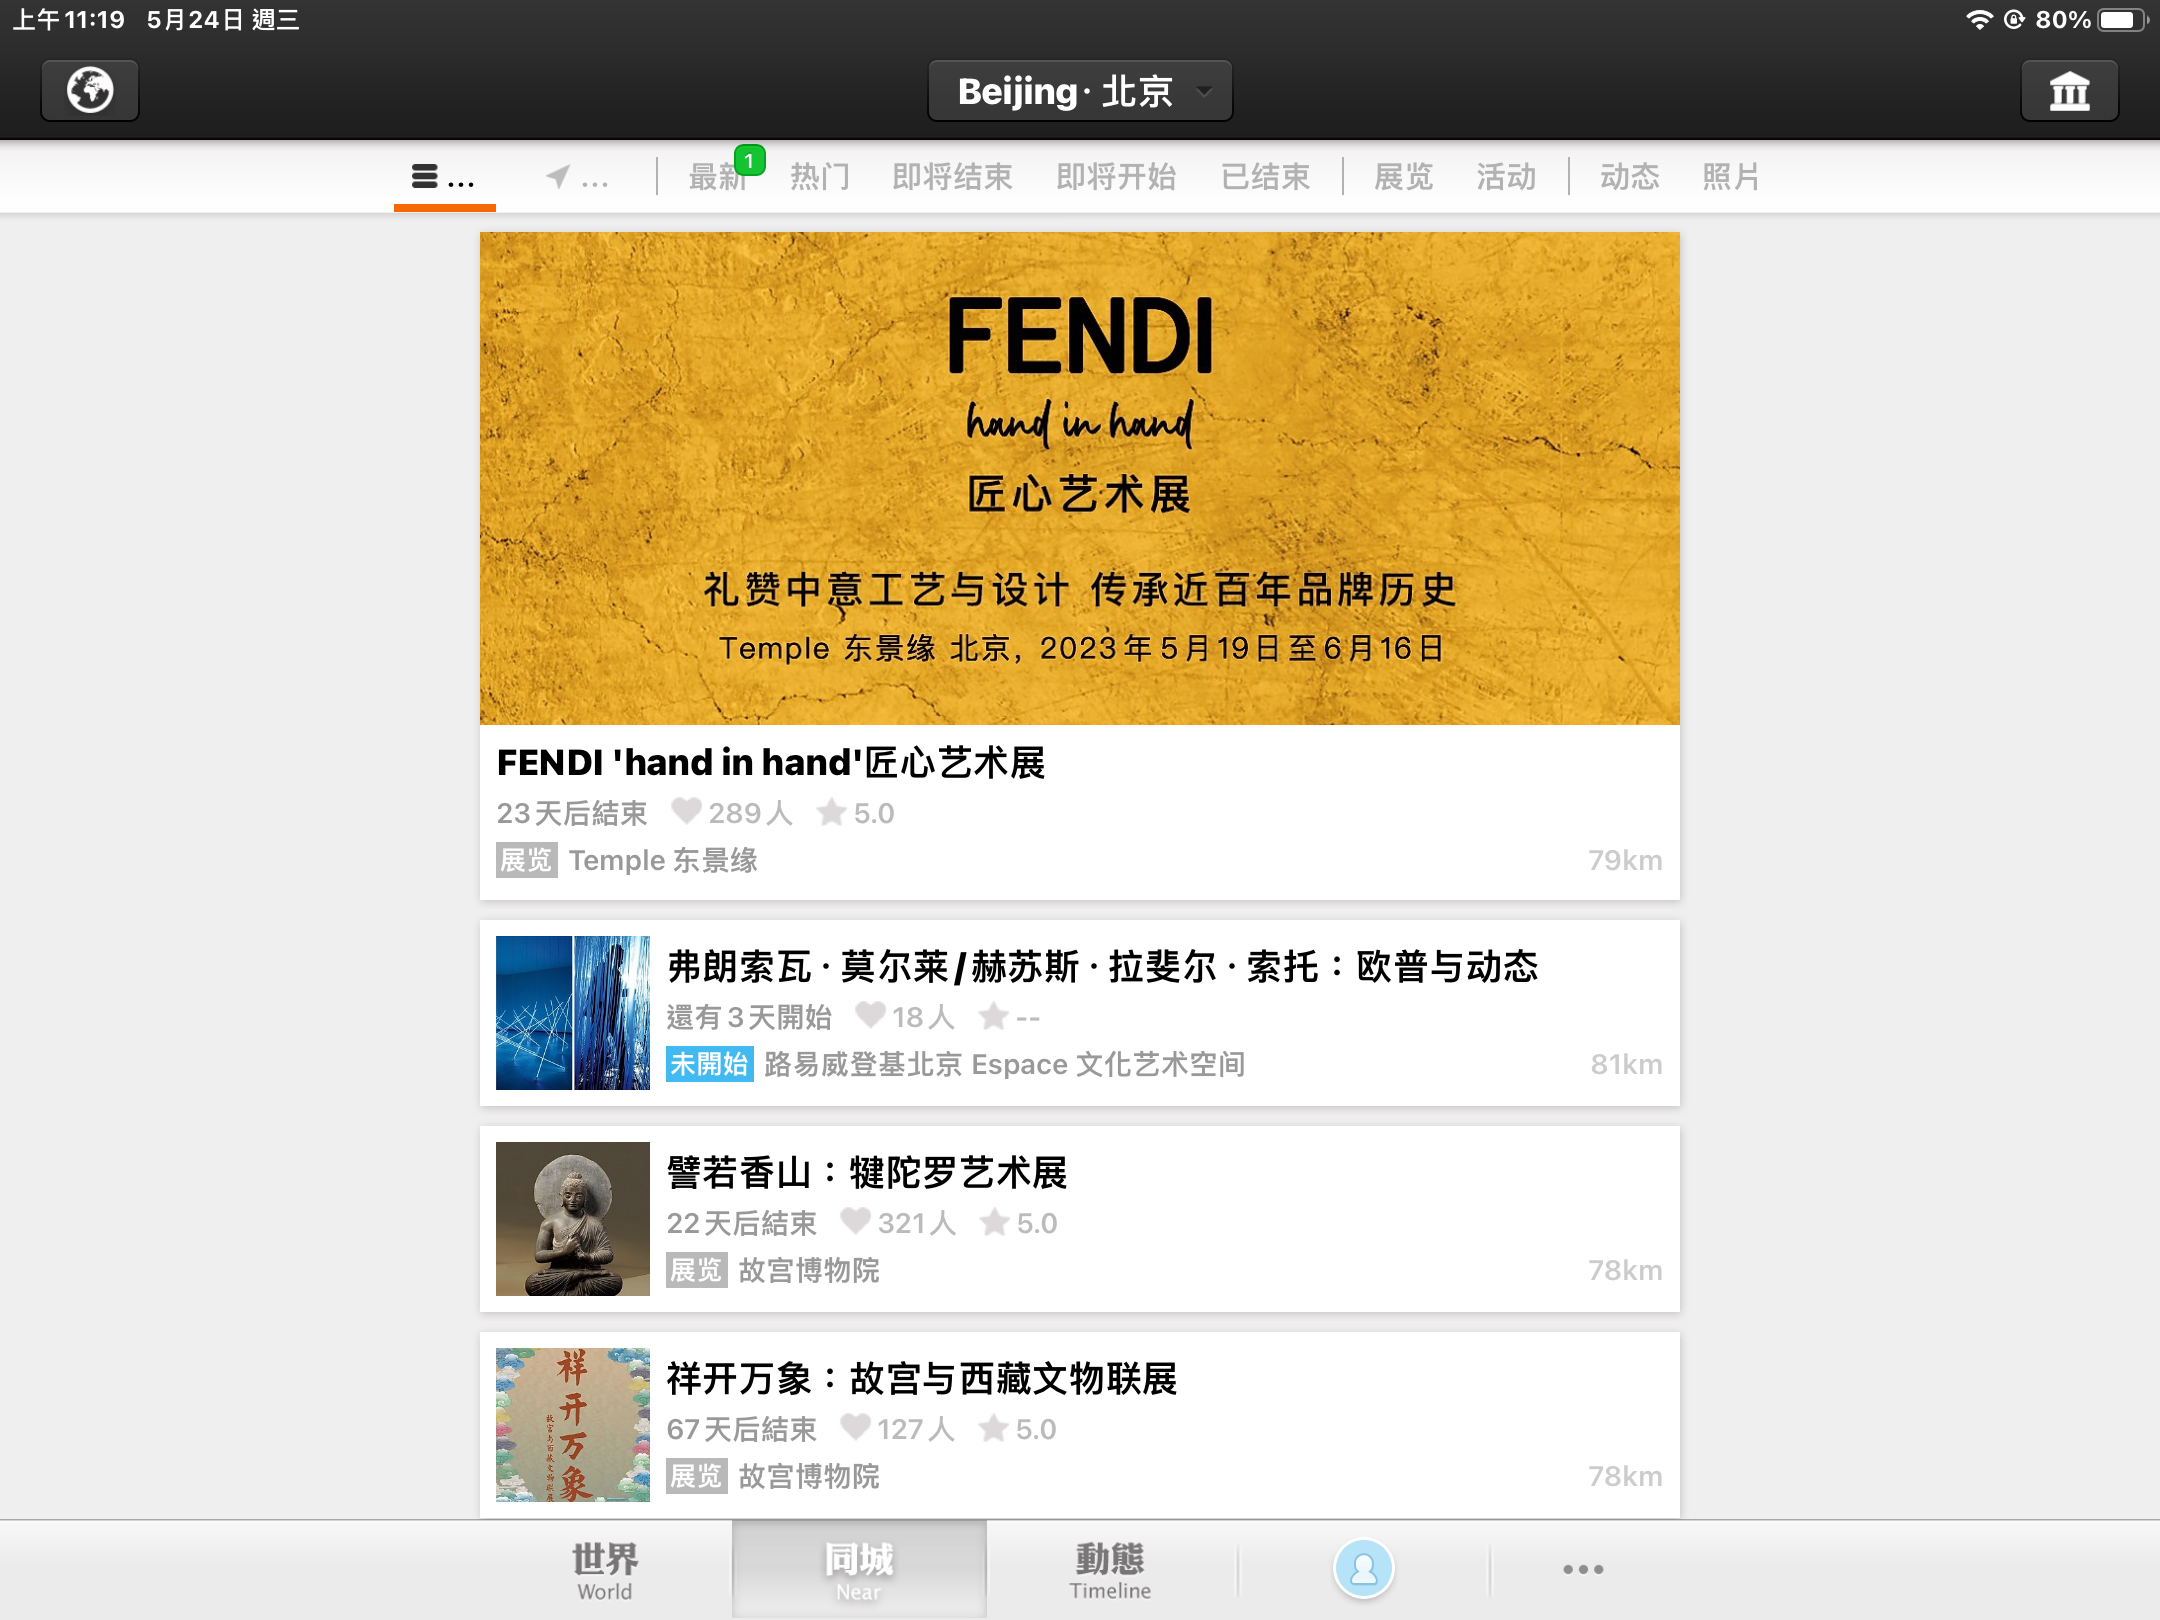The width and height of the screenshot is (2160, 1620).
Task: Open the three-dot more menu
Action: [1583, 1569]
